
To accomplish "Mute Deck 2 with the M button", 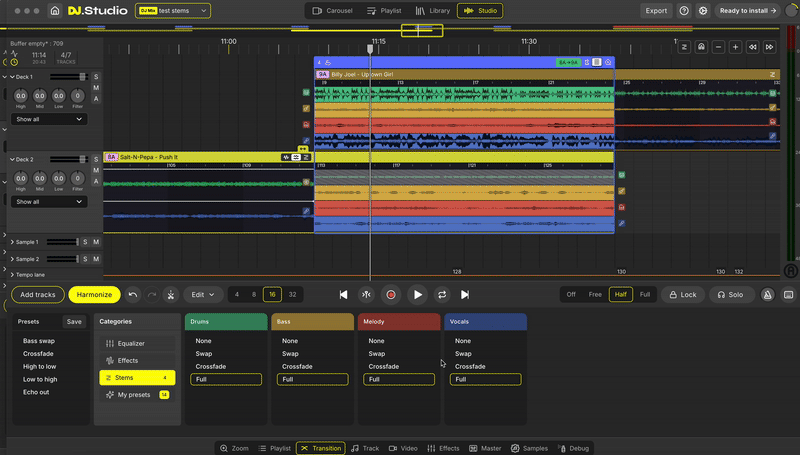I will point(96,171).
